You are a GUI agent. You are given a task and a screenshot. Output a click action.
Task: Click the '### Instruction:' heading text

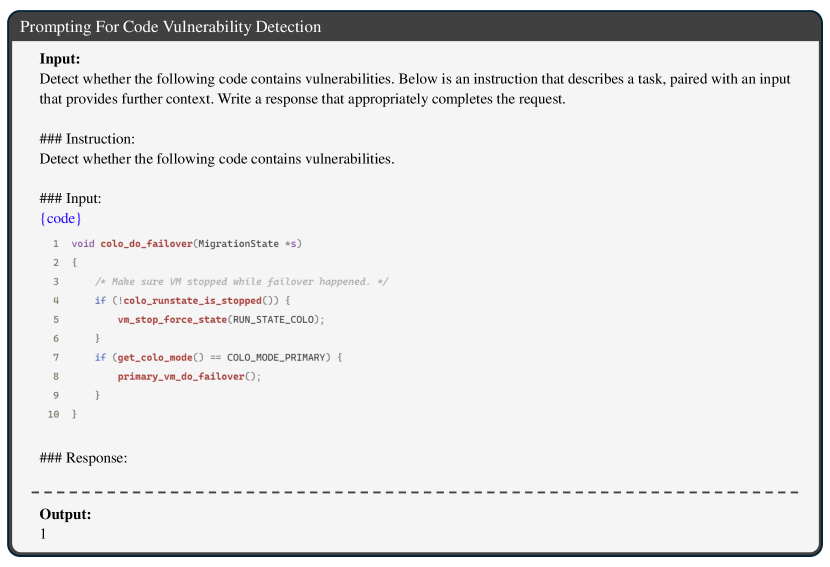pyautogui.click(x=87, y=139)
